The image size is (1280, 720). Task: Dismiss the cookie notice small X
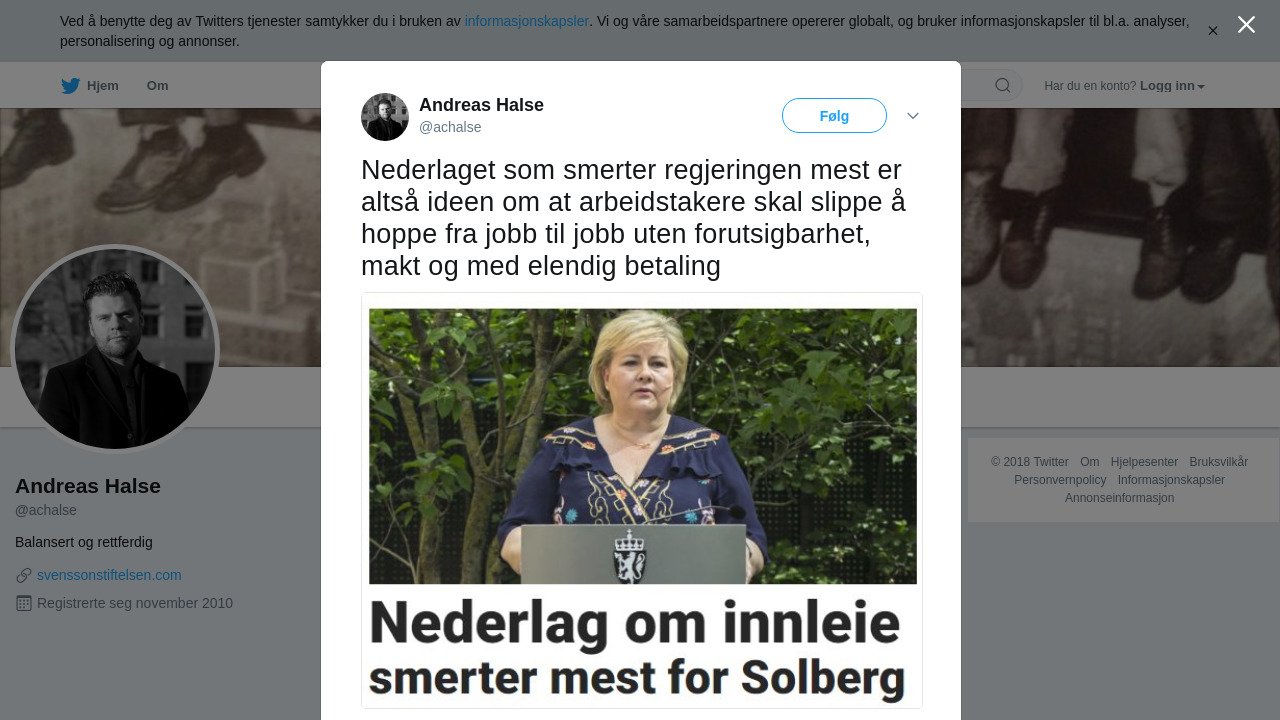click(1213, 31)
